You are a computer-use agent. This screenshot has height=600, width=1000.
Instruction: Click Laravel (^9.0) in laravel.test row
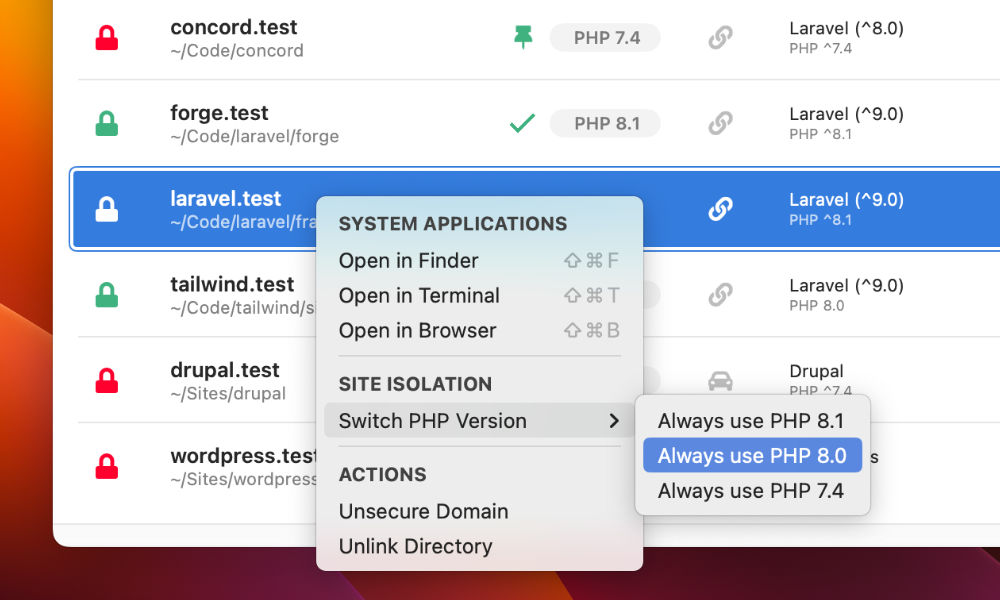[x=846, y=200]
